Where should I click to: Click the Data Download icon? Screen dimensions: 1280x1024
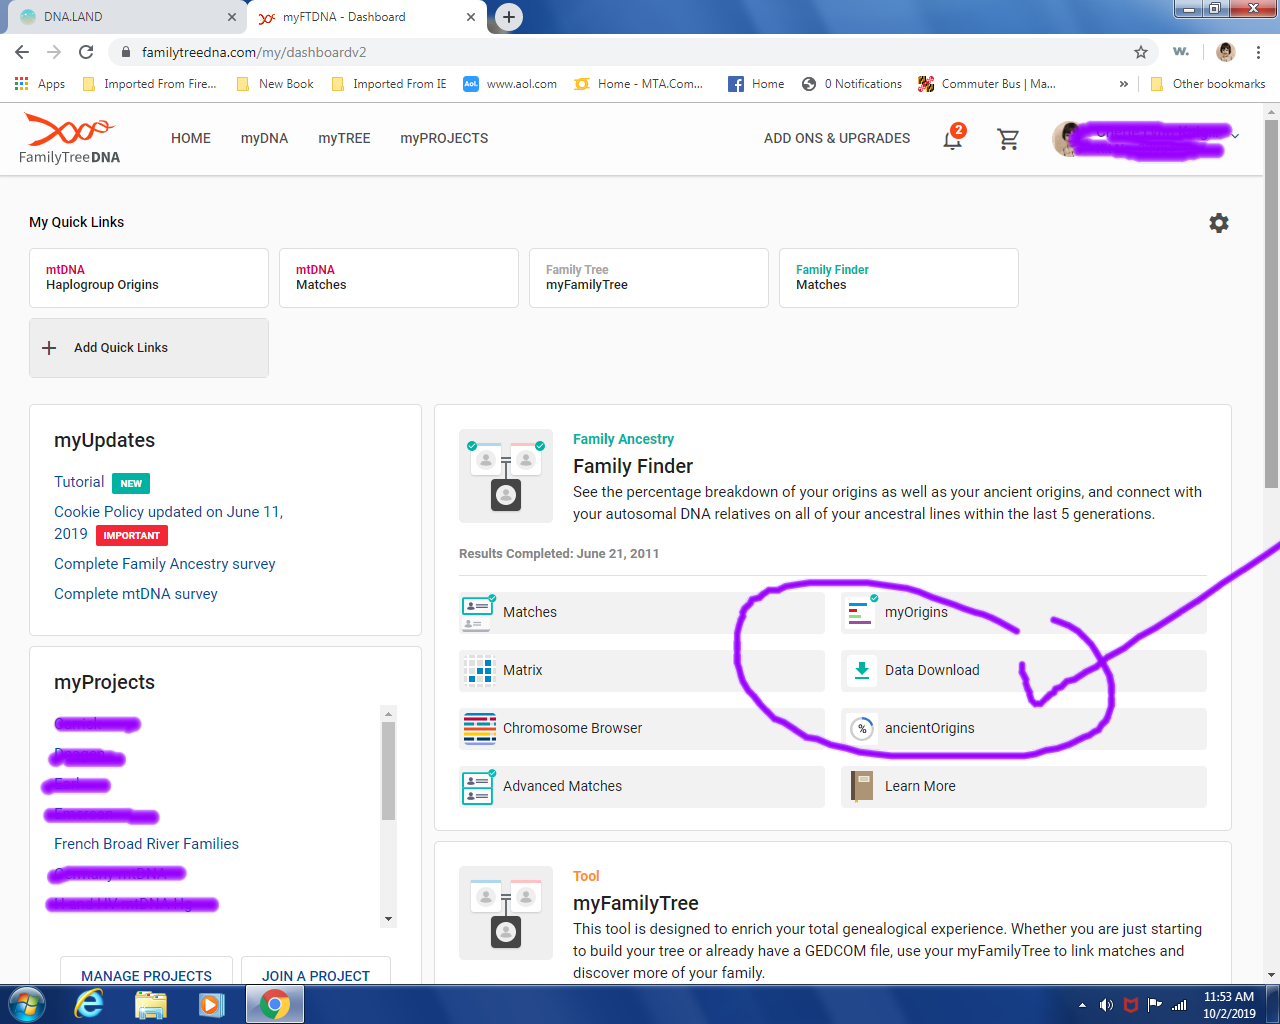pos(861,670)
